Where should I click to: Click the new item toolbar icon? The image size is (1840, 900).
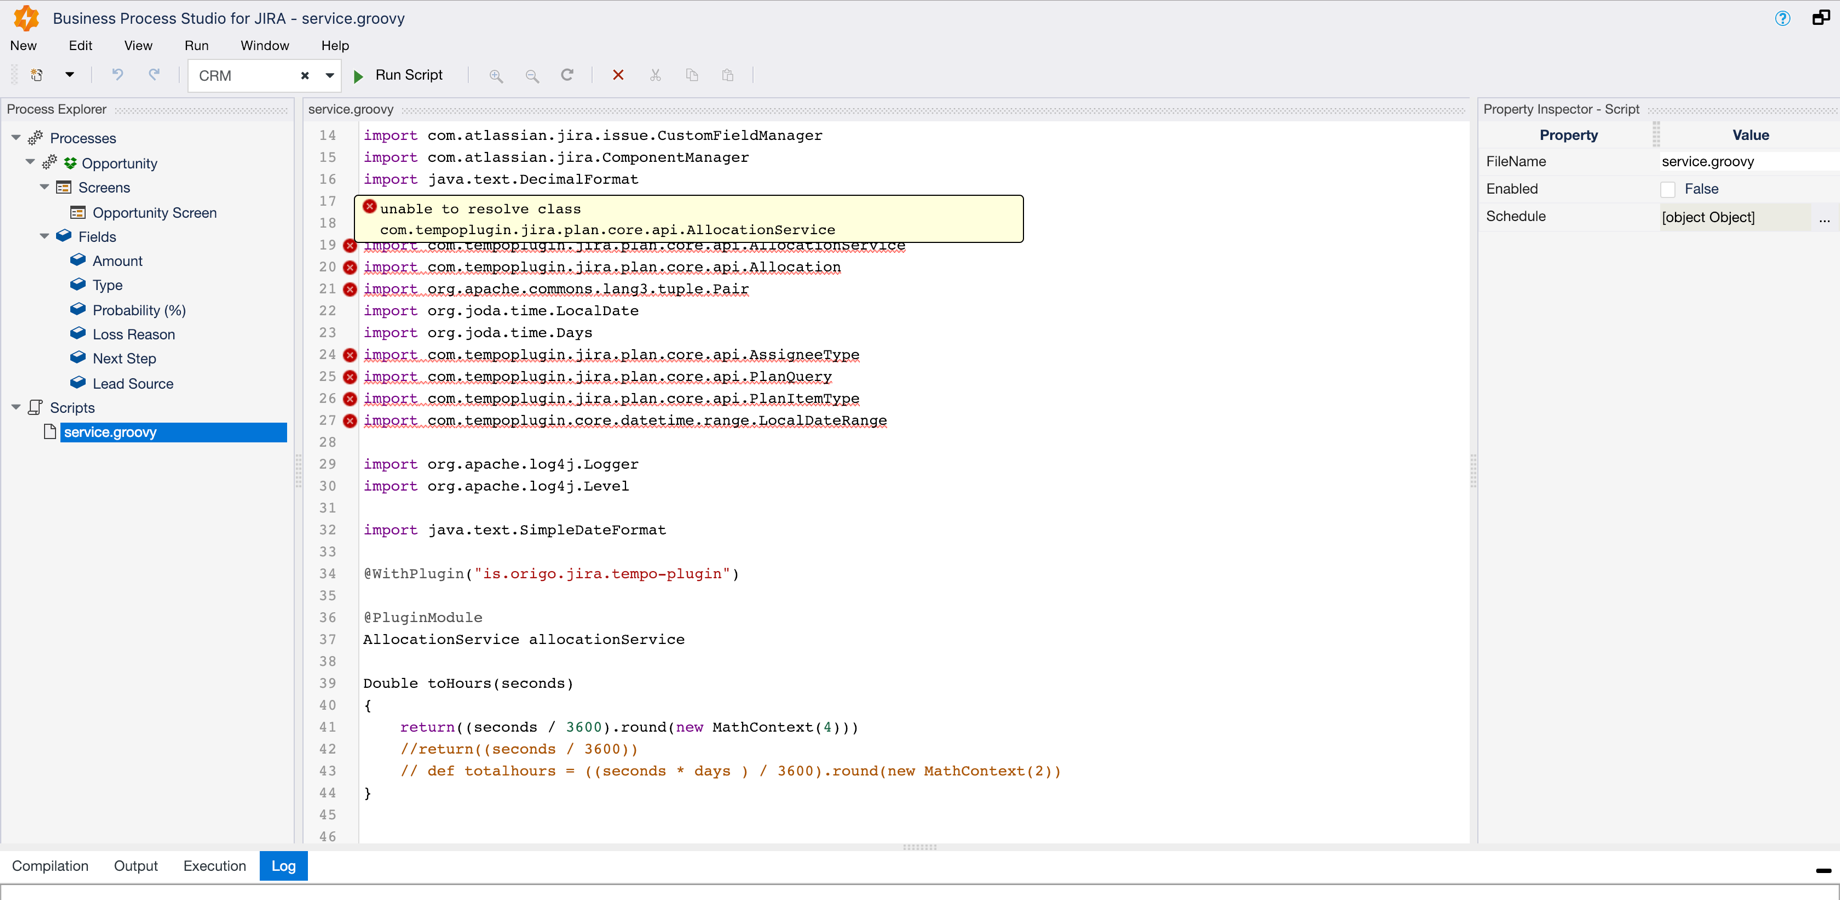(x=37, y=75)
